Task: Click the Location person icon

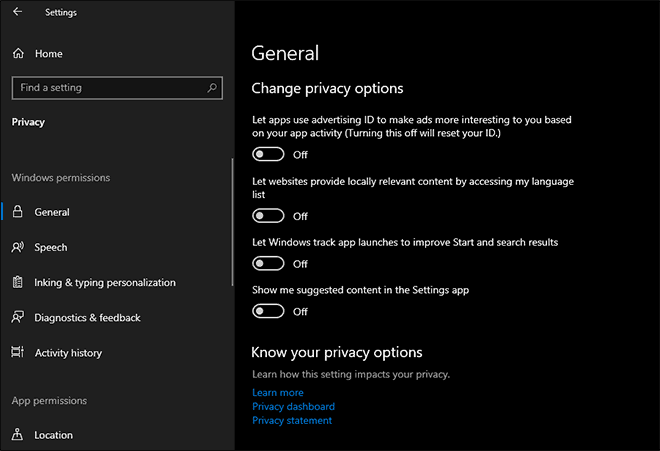Action: (17, 434)
